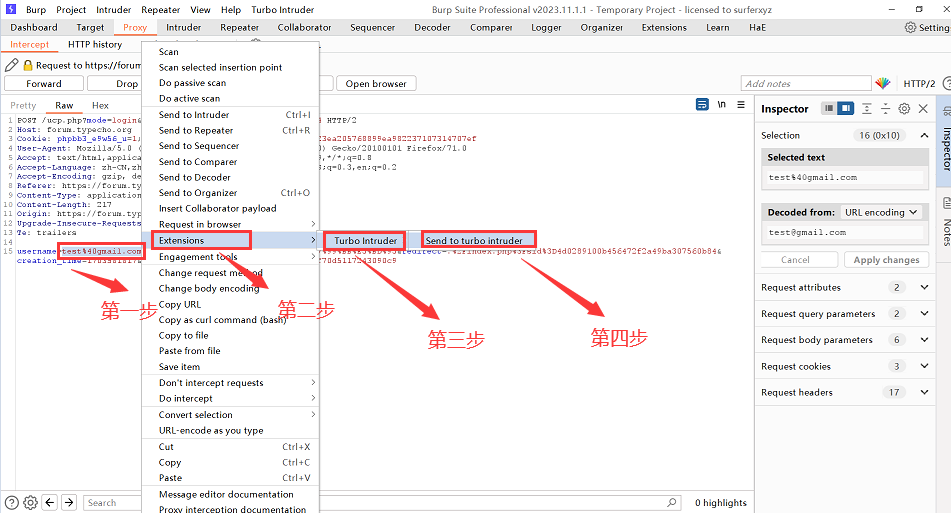The image size is (951, 513).
Task: Click the HTTP/2 protocol label
Action: (x=919, y=83)
